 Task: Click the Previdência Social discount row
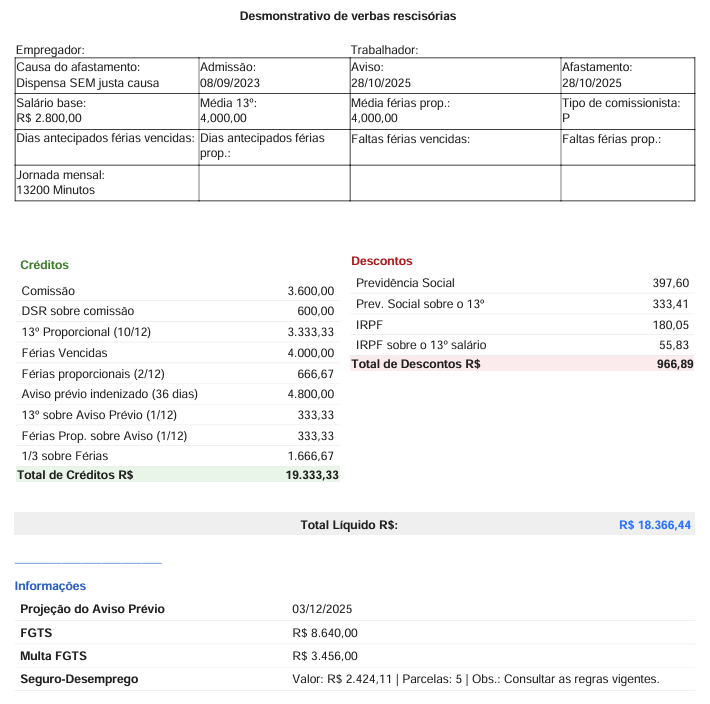[522, 284]
